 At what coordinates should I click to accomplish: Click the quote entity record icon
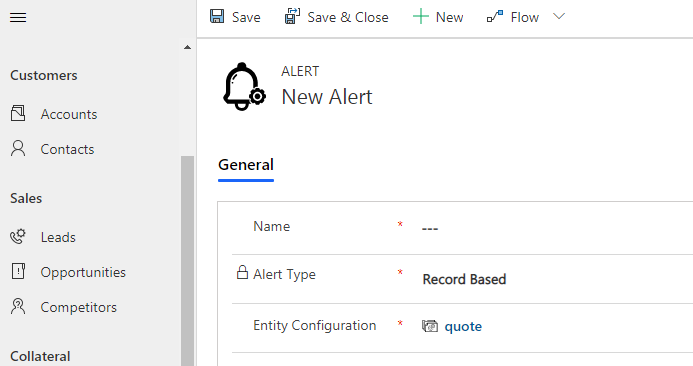point(430,326)
